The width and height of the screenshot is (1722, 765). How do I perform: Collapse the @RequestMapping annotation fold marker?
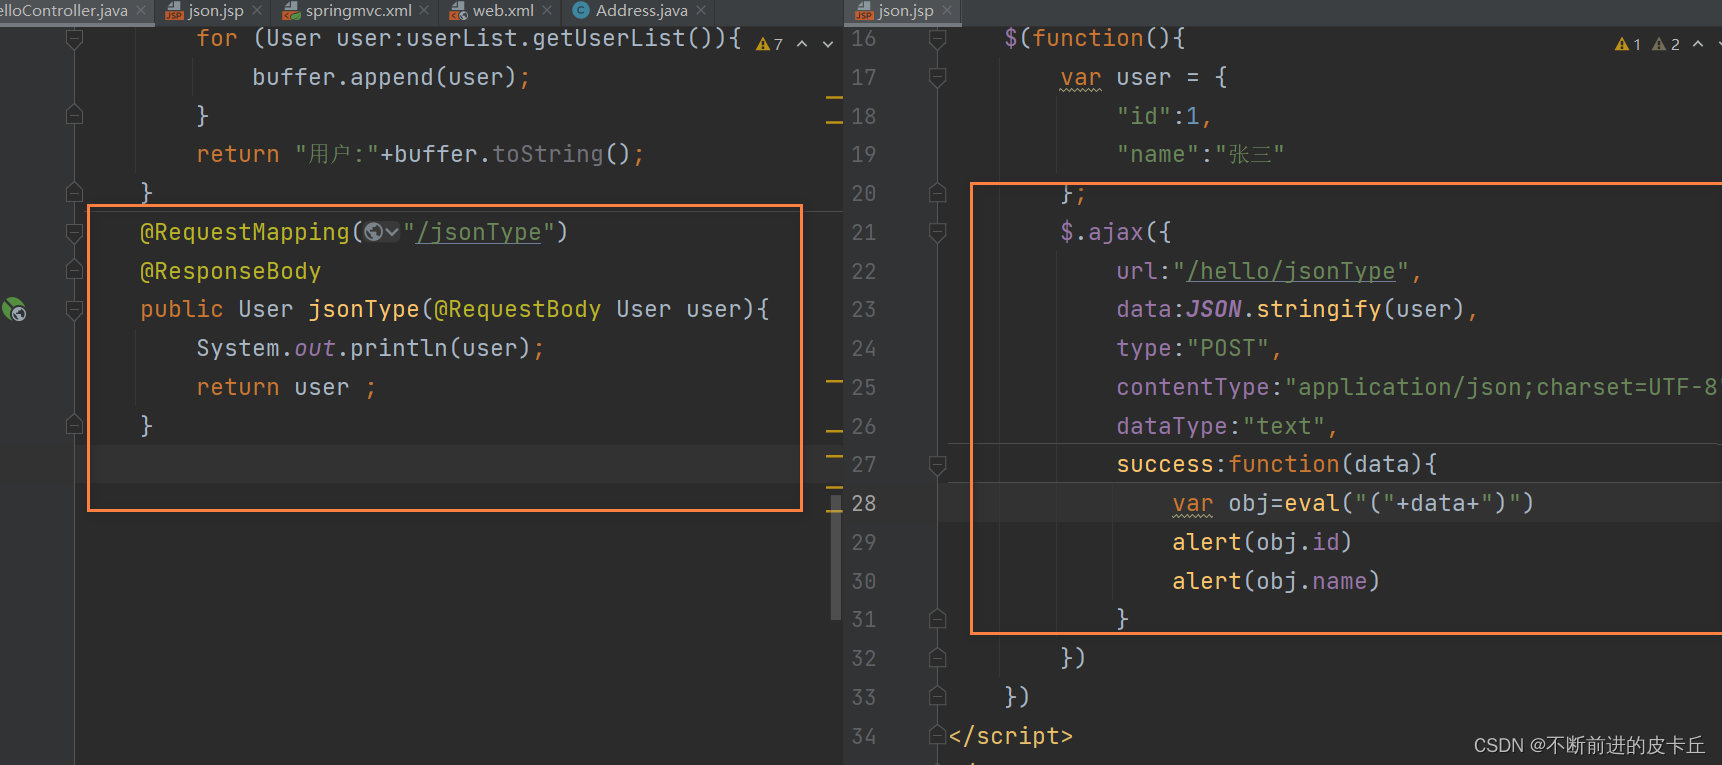click(x=74, y=232)
